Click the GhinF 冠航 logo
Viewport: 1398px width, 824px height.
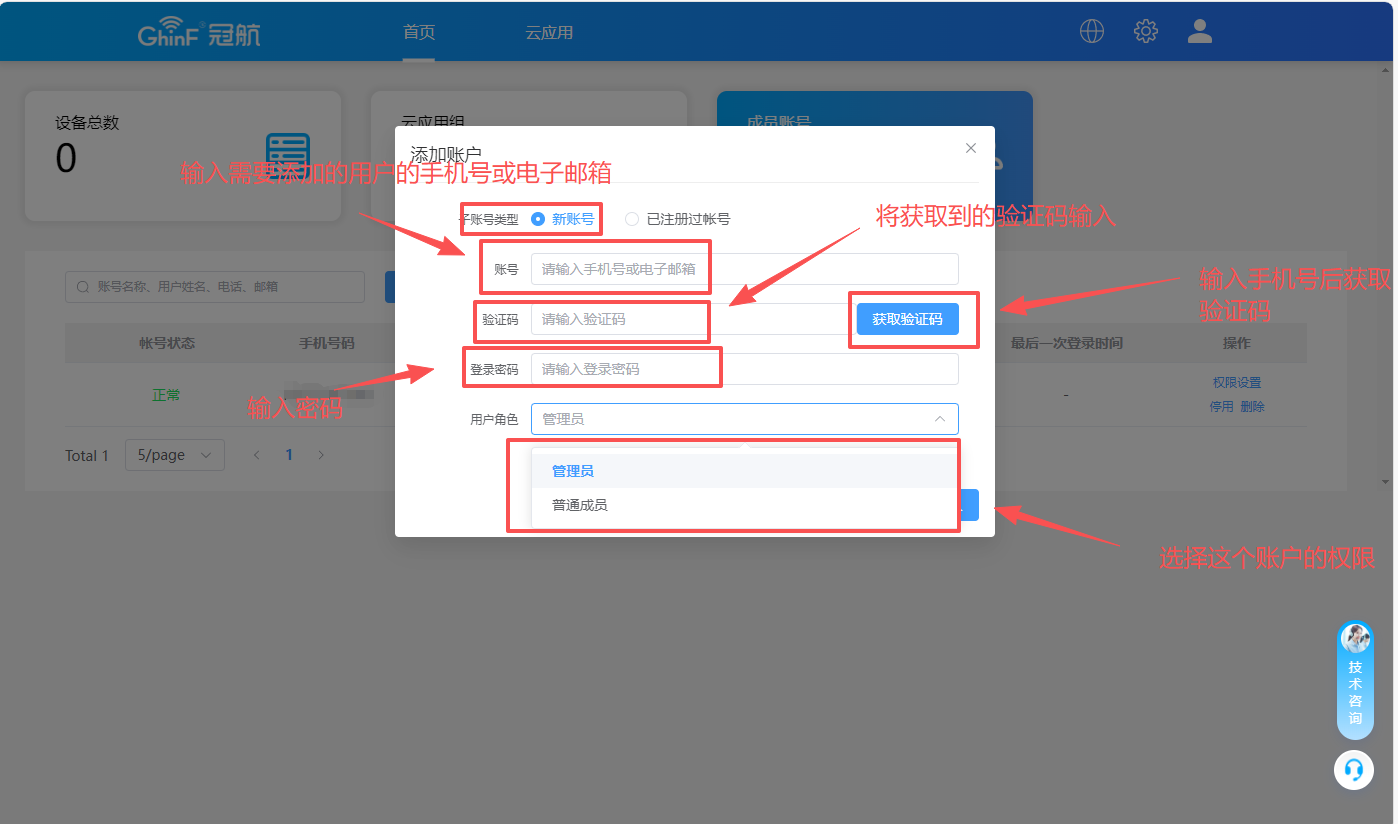[x=199, y=34]
